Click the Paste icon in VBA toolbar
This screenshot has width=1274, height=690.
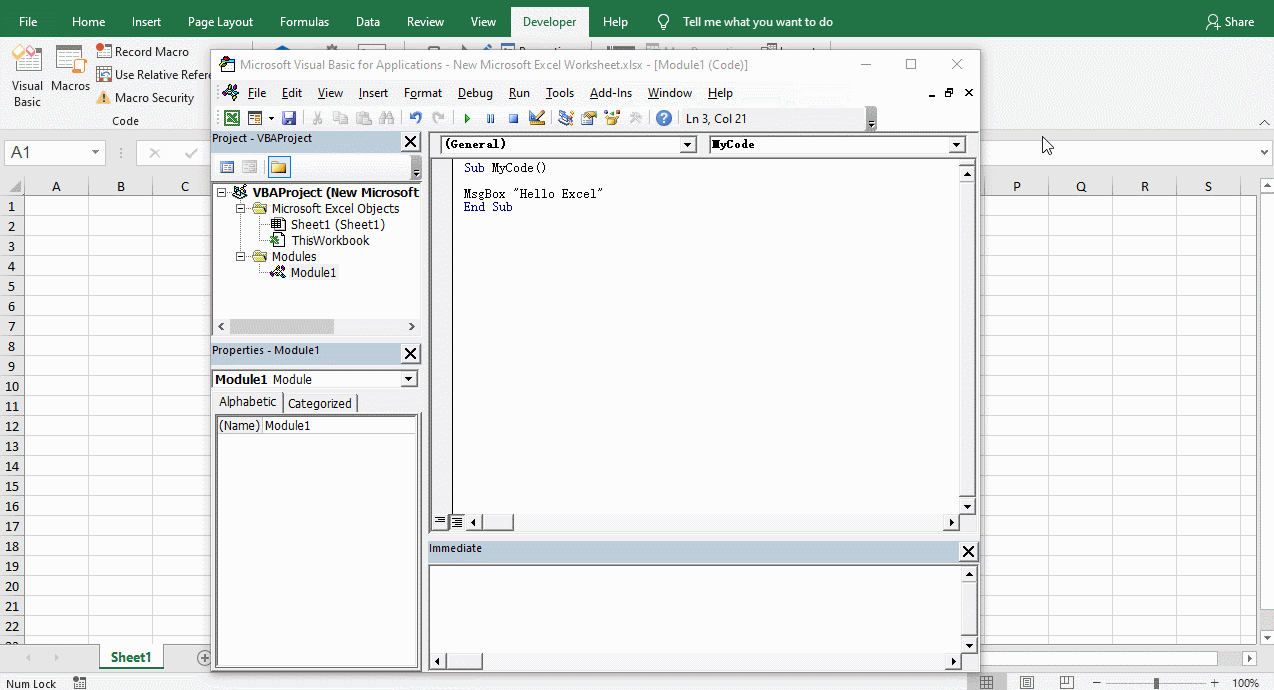click(x=363, y=118)
